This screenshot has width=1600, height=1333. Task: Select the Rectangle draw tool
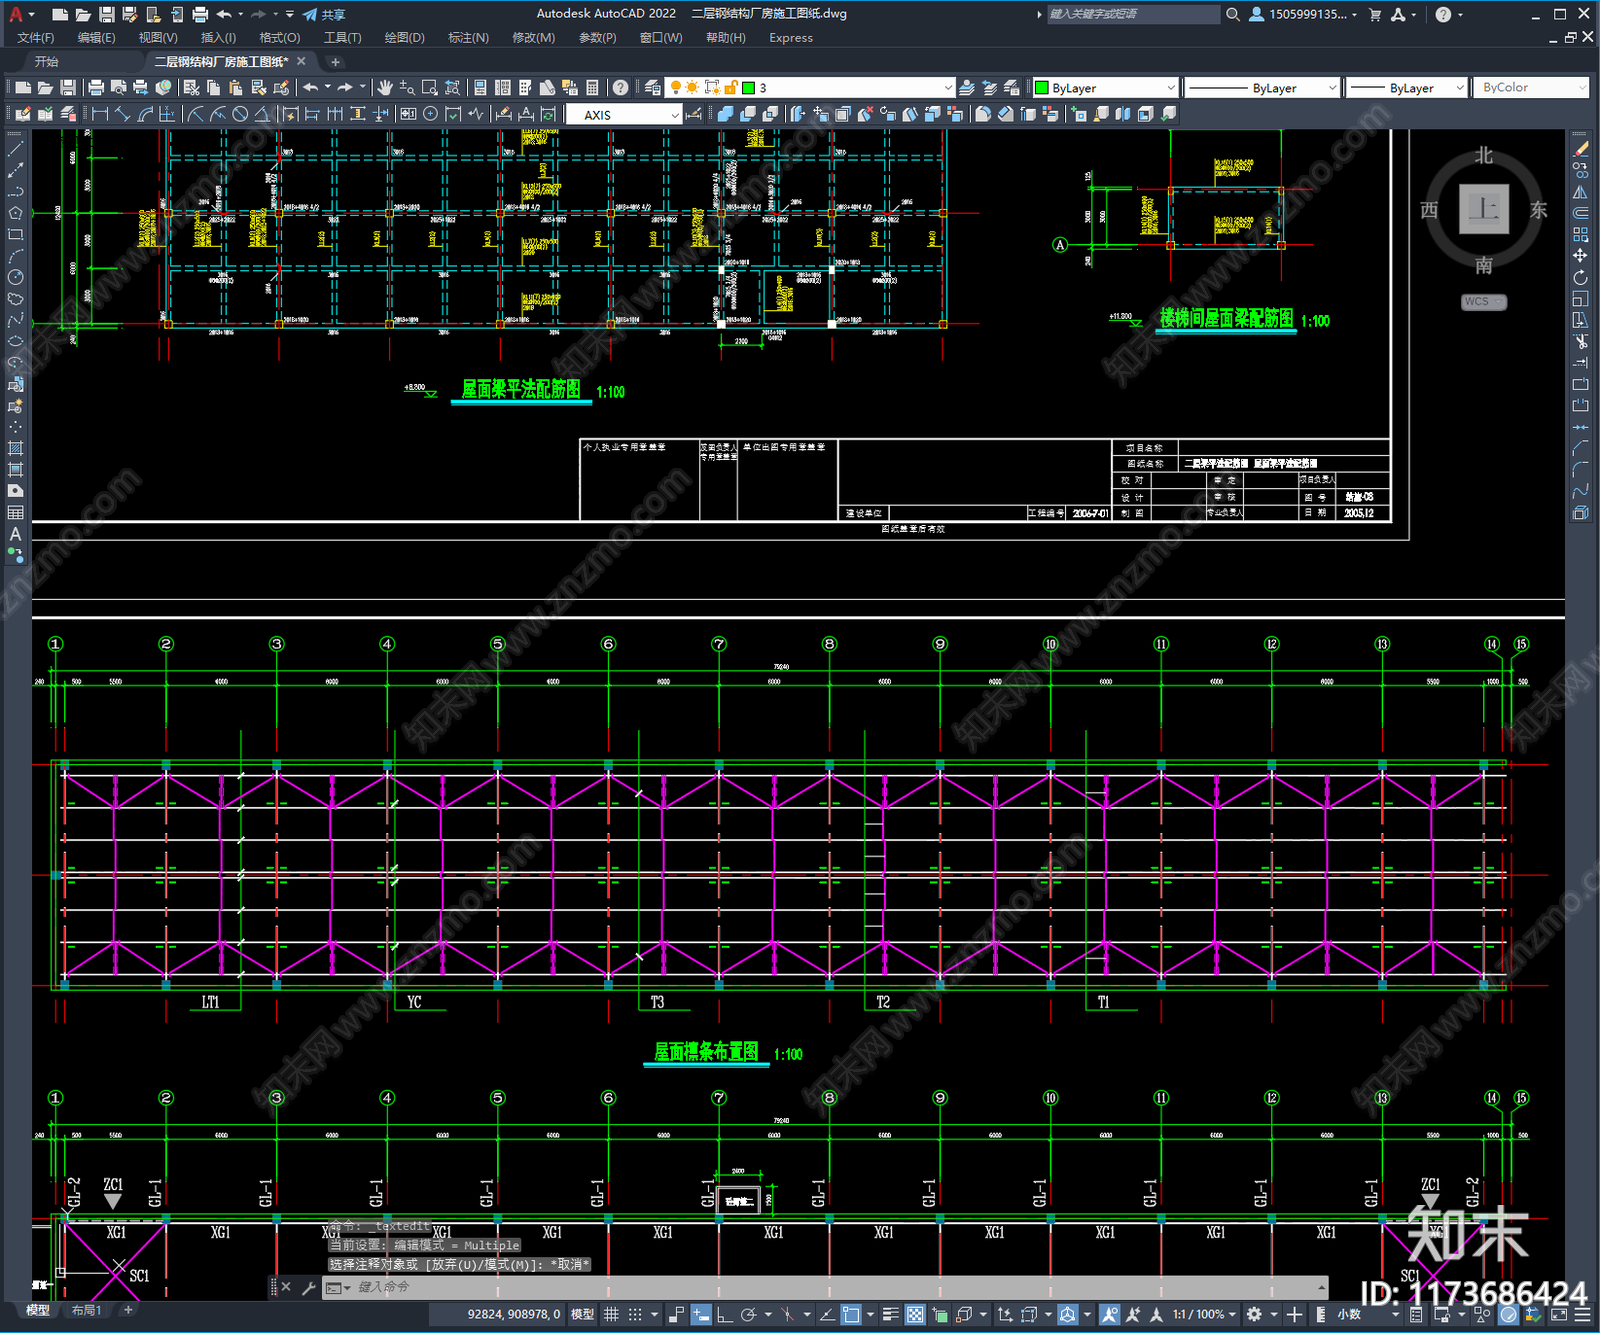15,235
